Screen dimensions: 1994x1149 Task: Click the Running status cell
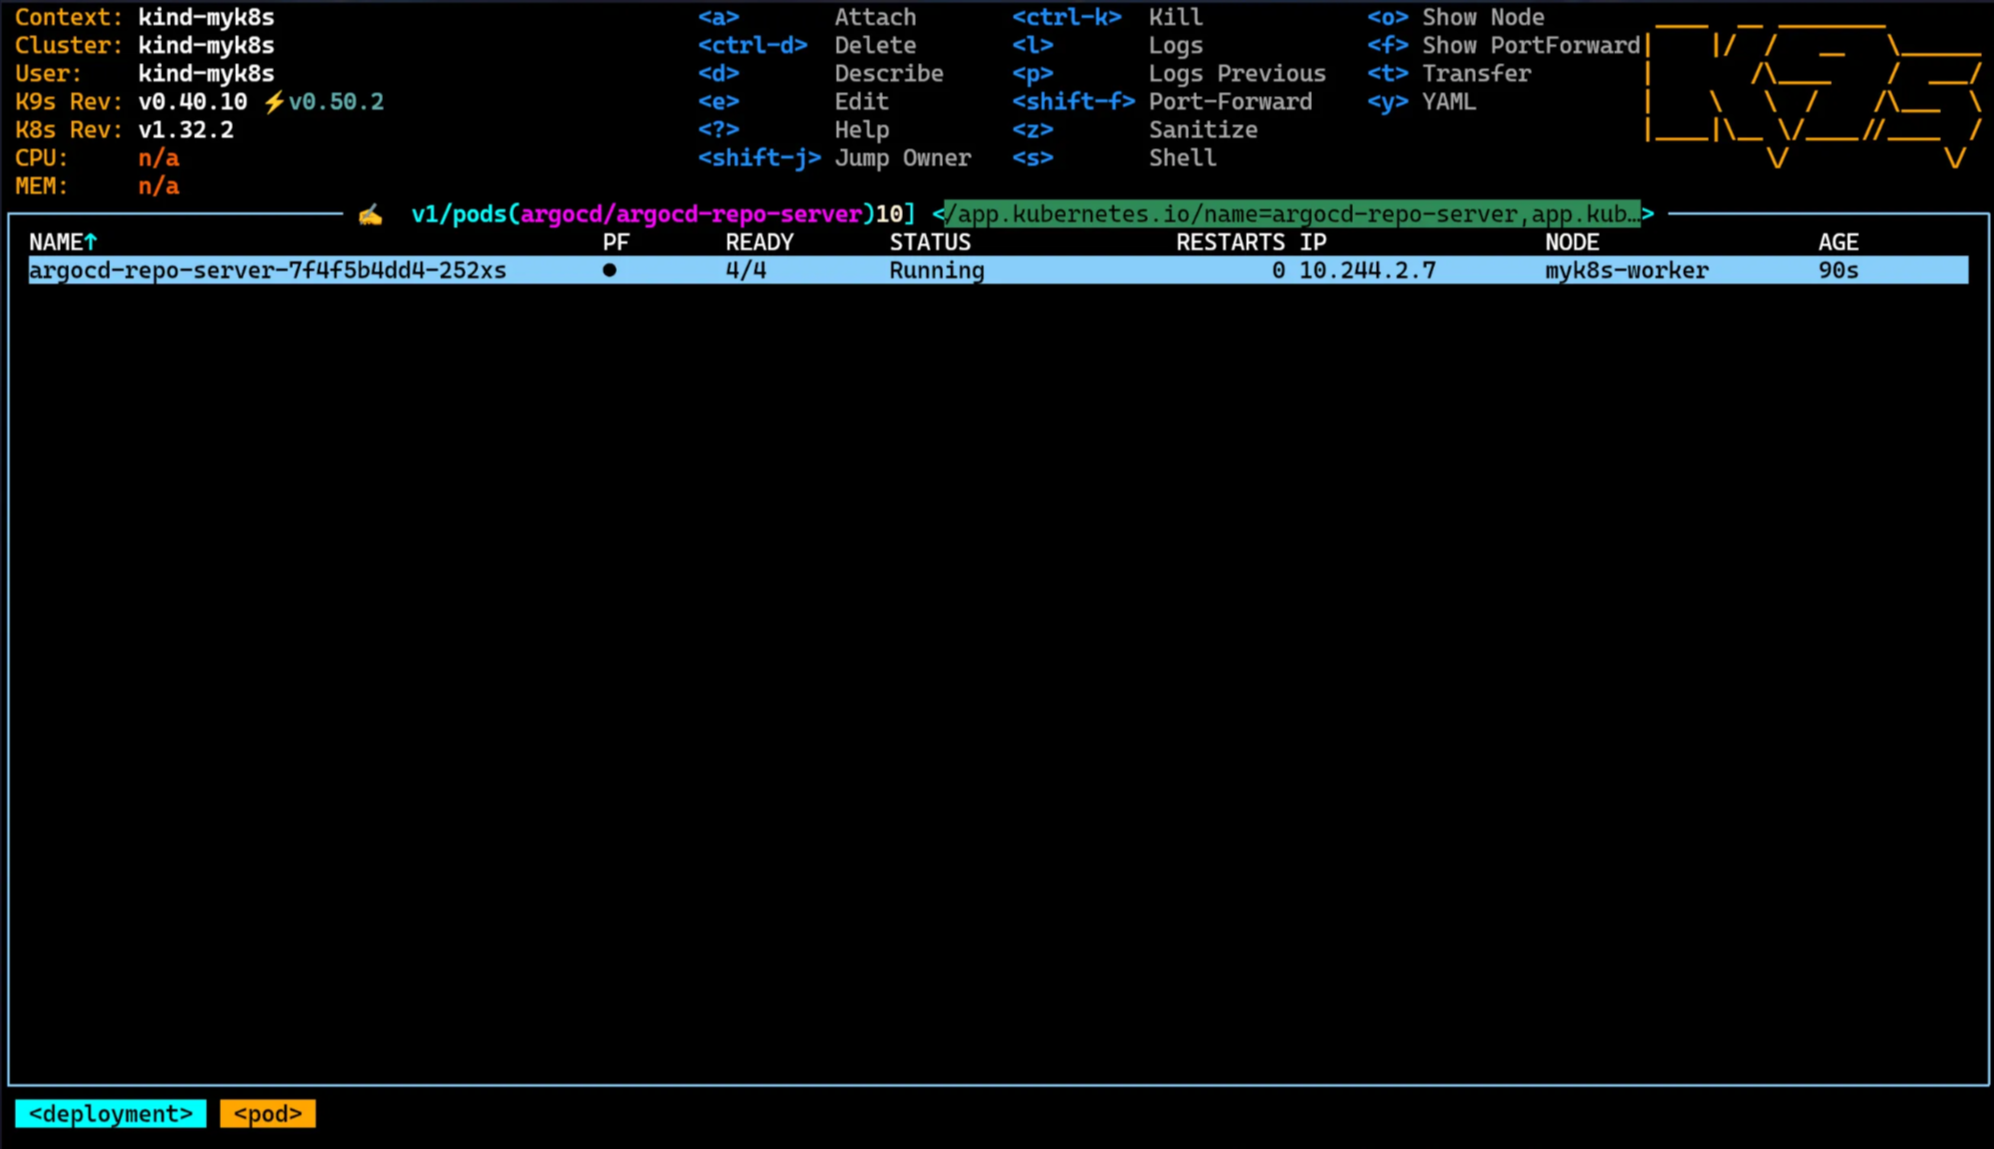click(x=937, y=270)
